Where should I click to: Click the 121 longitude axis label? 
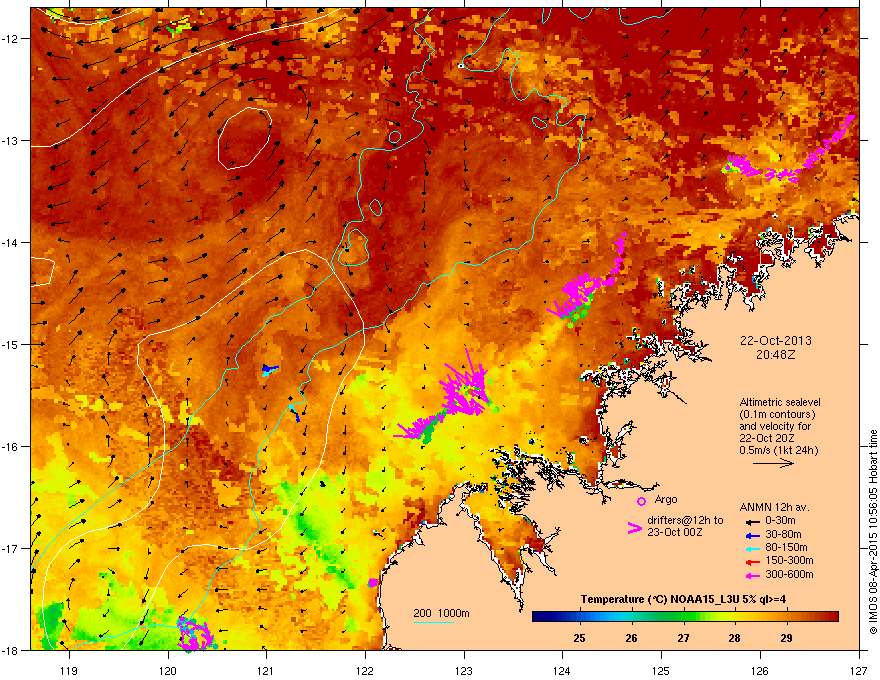tap(266, 670)
